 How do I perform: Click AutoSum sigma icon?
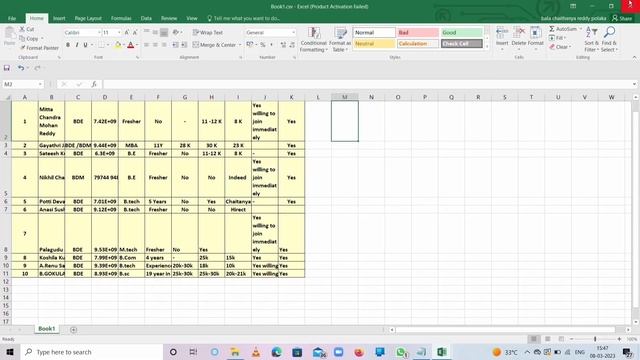552,29
